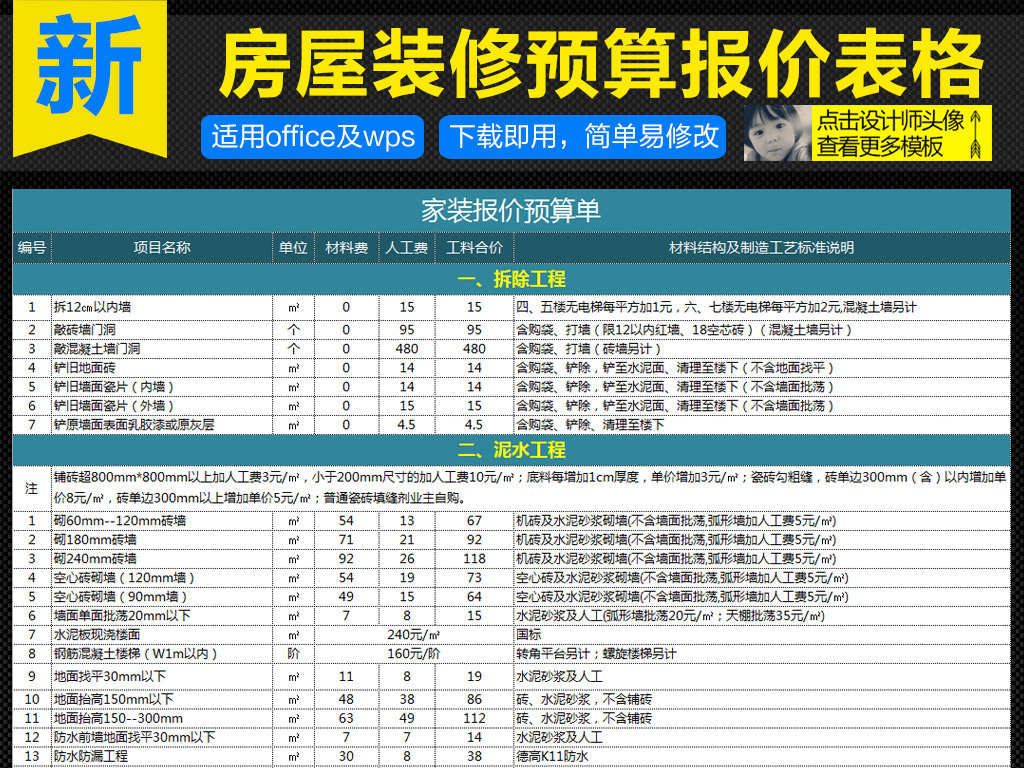Select the 材料结构及制造工艺标准说明 header
Image resolution: width=1024 pixels, height=768 pixels.
tap(761, 248)
